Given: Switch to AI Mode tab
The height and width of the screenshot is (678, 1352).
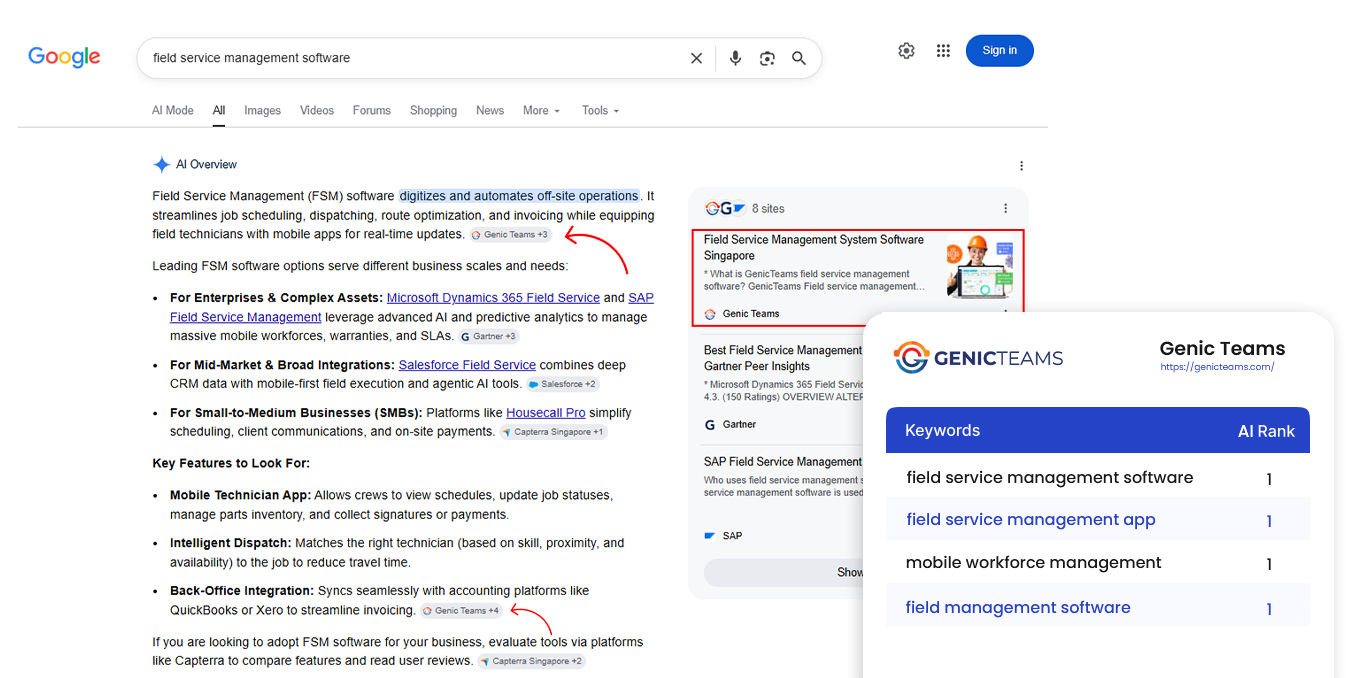Looking at the screenshot, I should click(173, 111).
